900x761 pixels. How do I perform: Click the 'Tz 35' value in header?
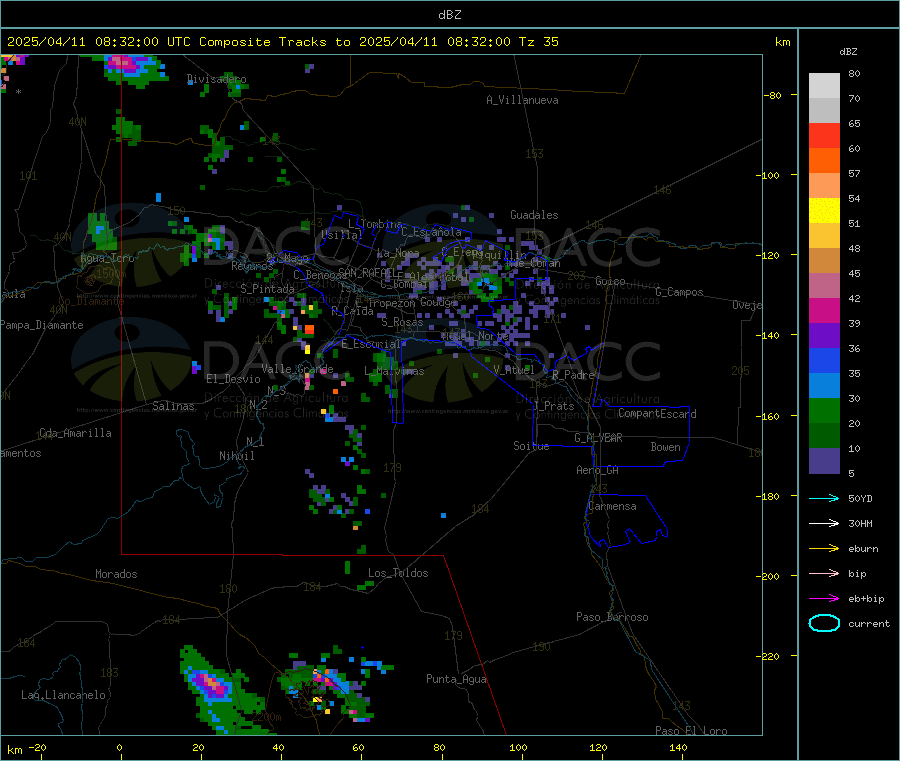coord(538,42)
